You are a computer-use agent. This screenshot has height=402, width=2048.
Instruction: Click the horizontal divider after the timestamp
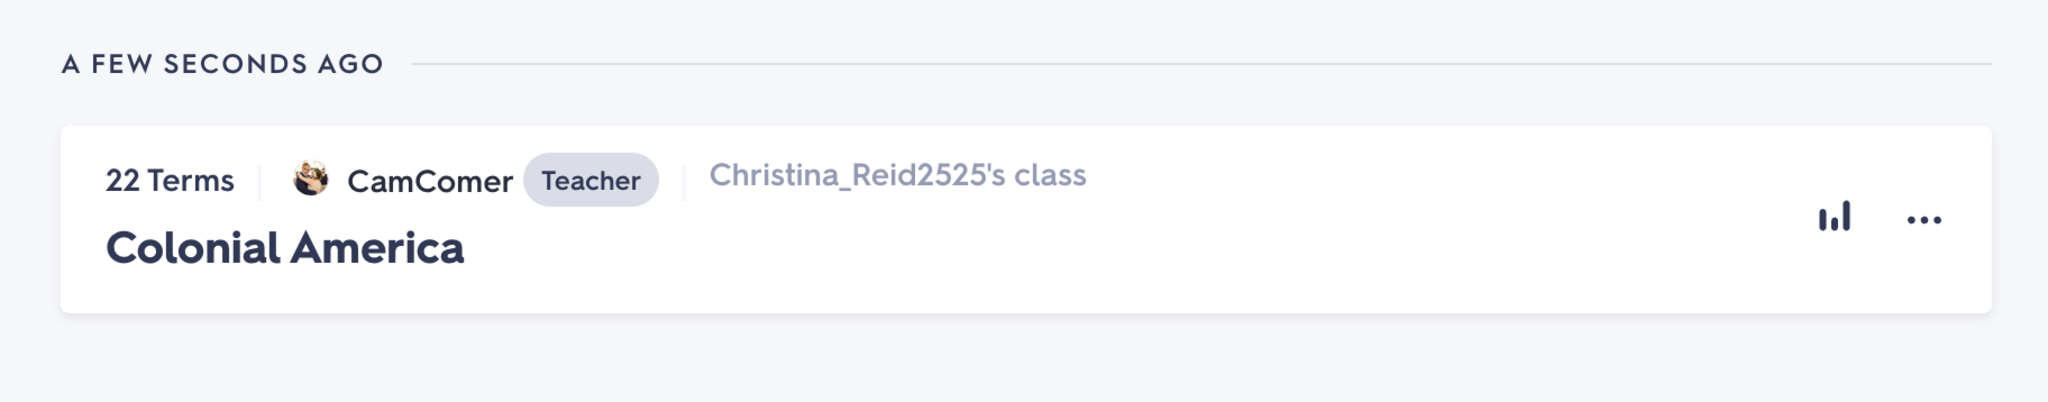1200,64
